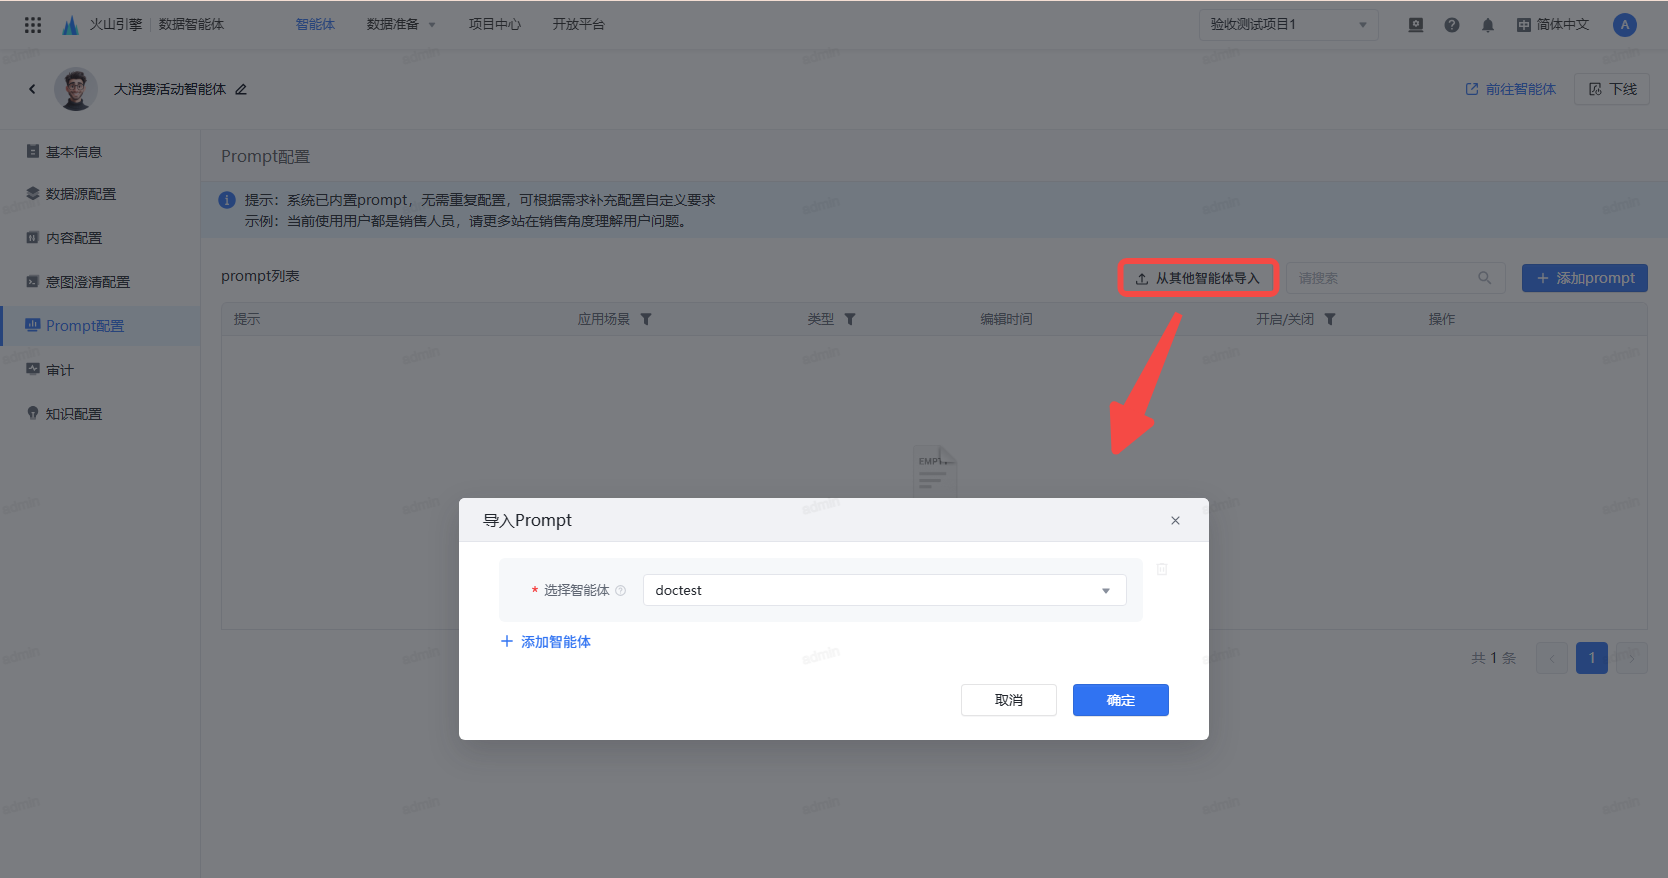Open the 智能体 top menu
This screenshot has height=878, width=1668.
point(315,25)
